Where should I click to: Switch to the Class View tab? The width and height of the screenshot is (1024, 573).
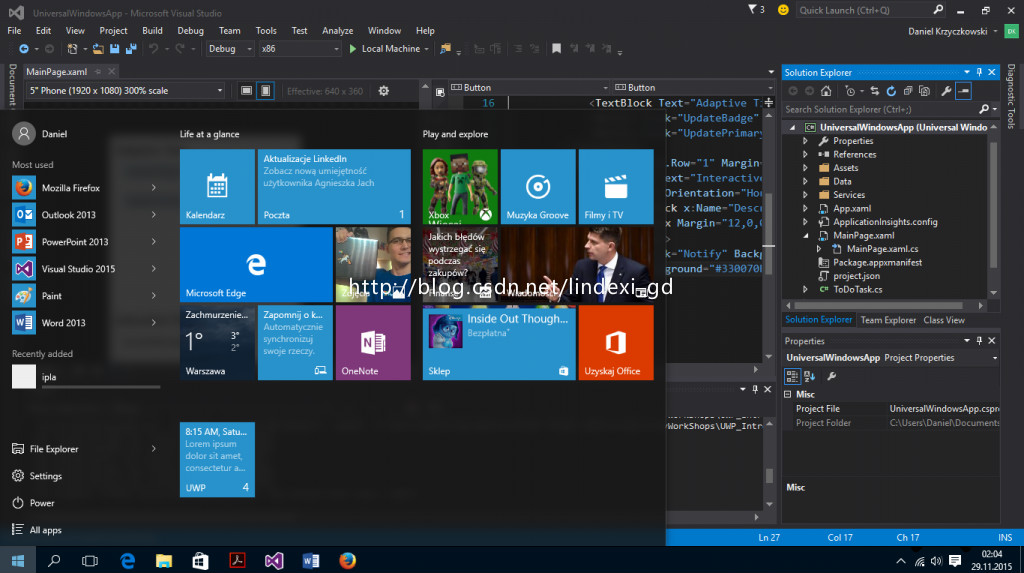click(x=944, y=320)
